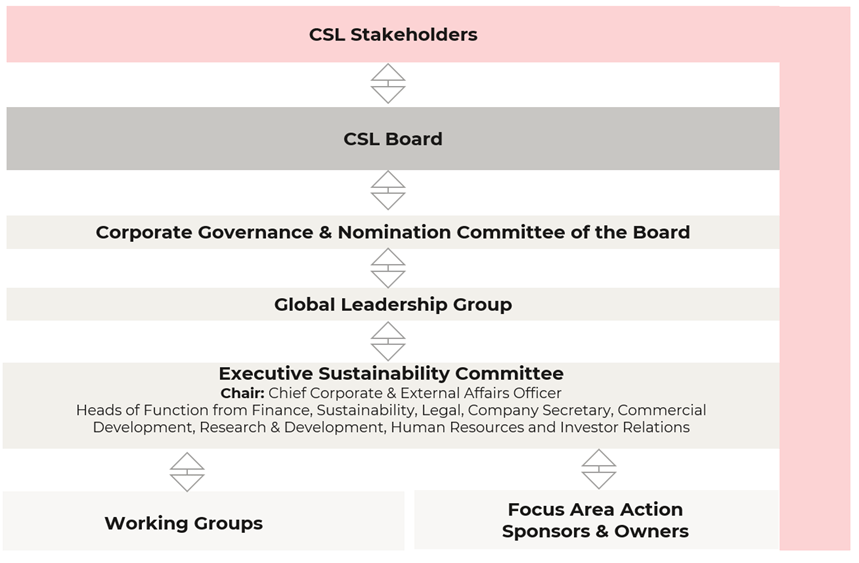Click the double arrow above Executive Sustainability Committee
The height and width of the screenshot is (563, 859).
(388, 341)
